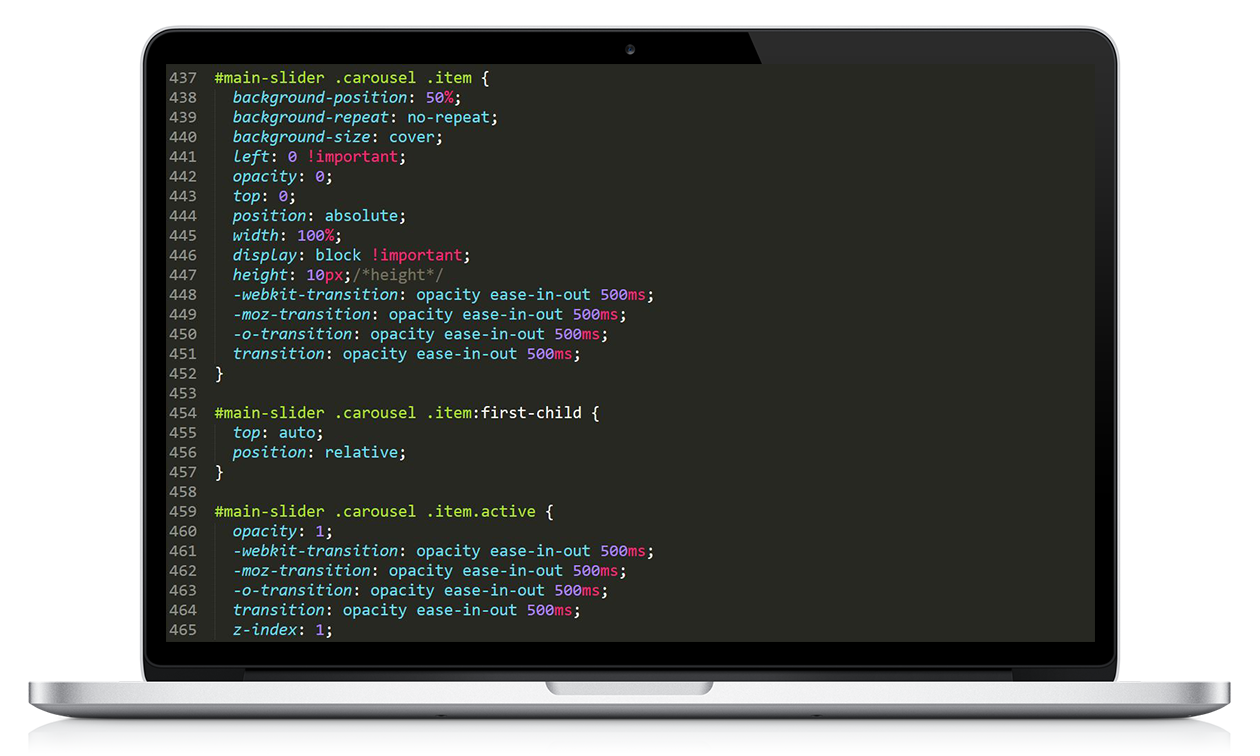This screenshot has height=756, width=1260.
Task: Click -webkit-transition on line 448
Action: coord(315,295)
